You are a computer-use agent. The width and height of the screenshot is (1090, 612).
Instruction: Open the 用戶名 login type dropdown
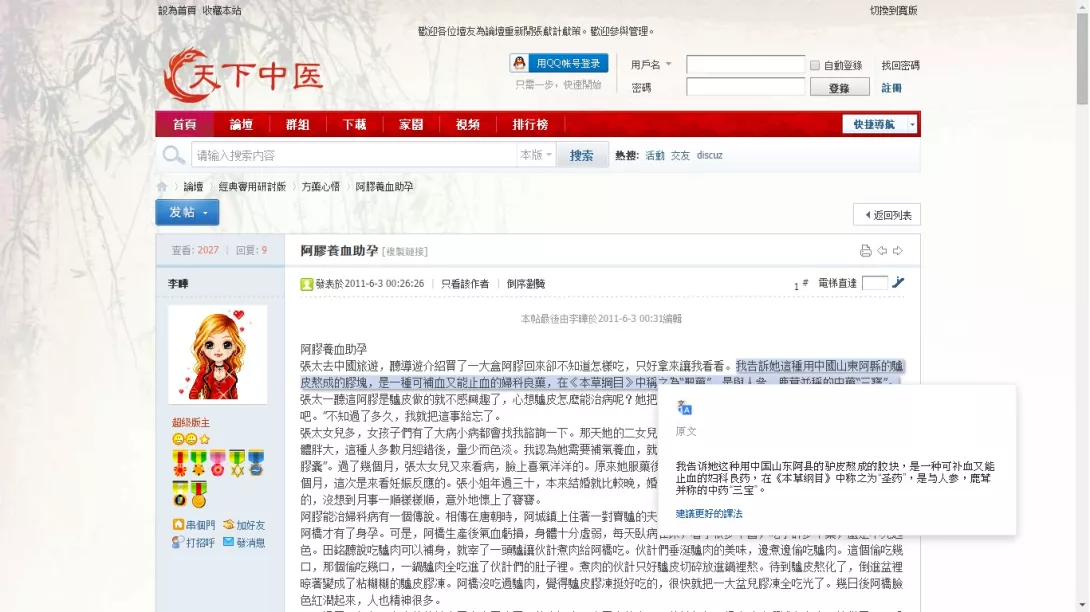pos(651,65)
